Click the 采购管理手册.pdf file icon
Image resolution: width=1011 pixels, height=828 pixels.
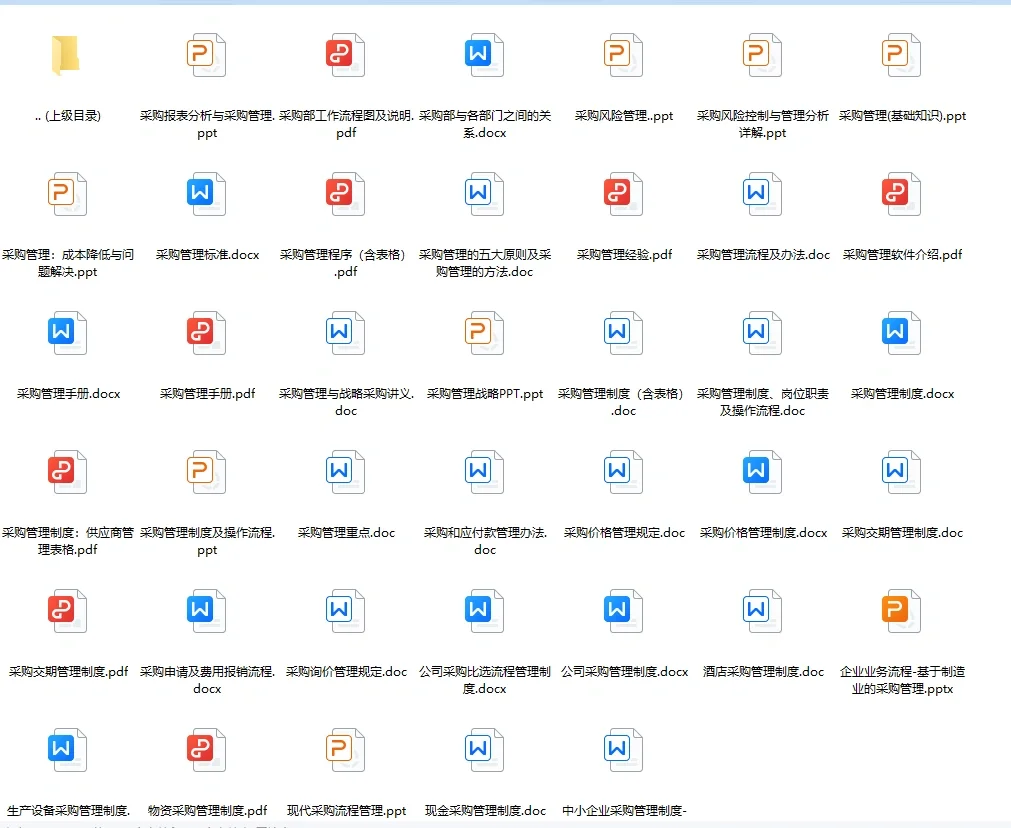[206, 333]
